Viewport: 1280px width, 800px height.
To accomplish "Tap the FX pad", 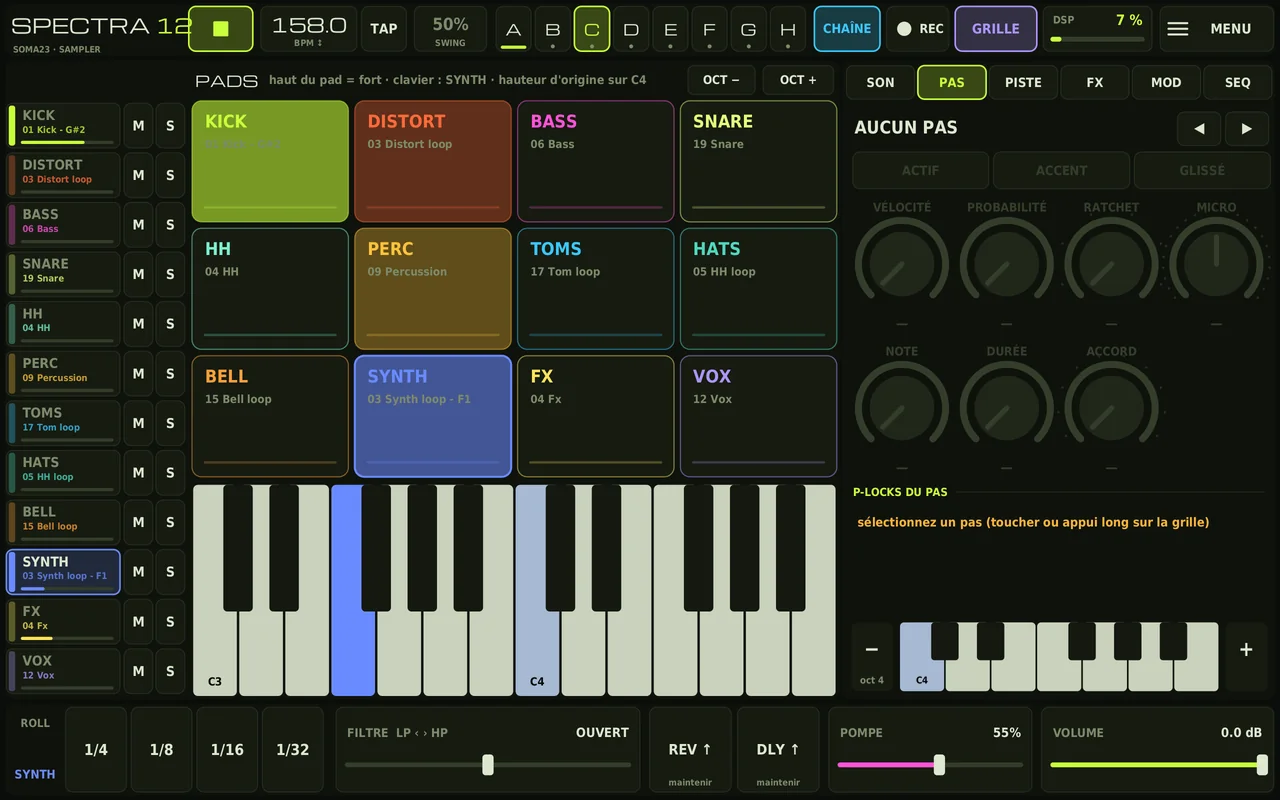I will point(596,416).
